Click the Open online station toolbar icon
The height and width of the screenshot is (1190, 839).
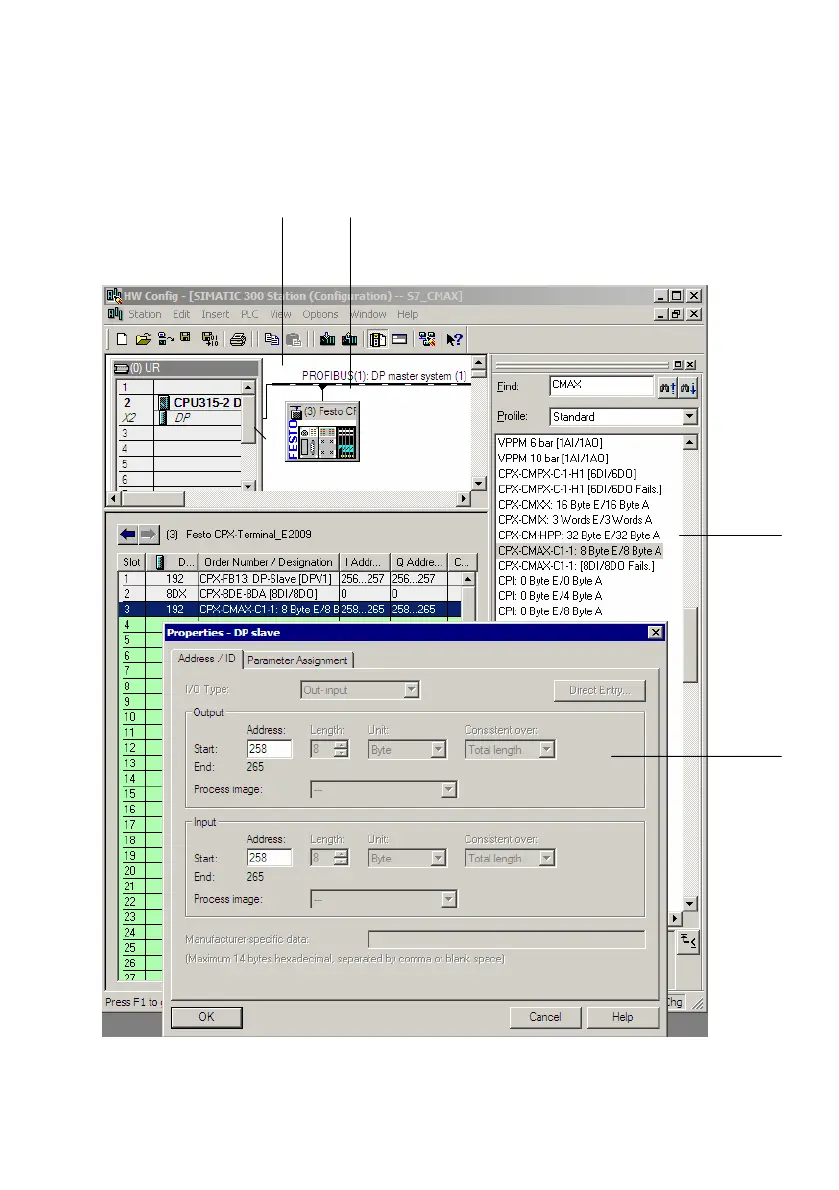coord(165,339)
